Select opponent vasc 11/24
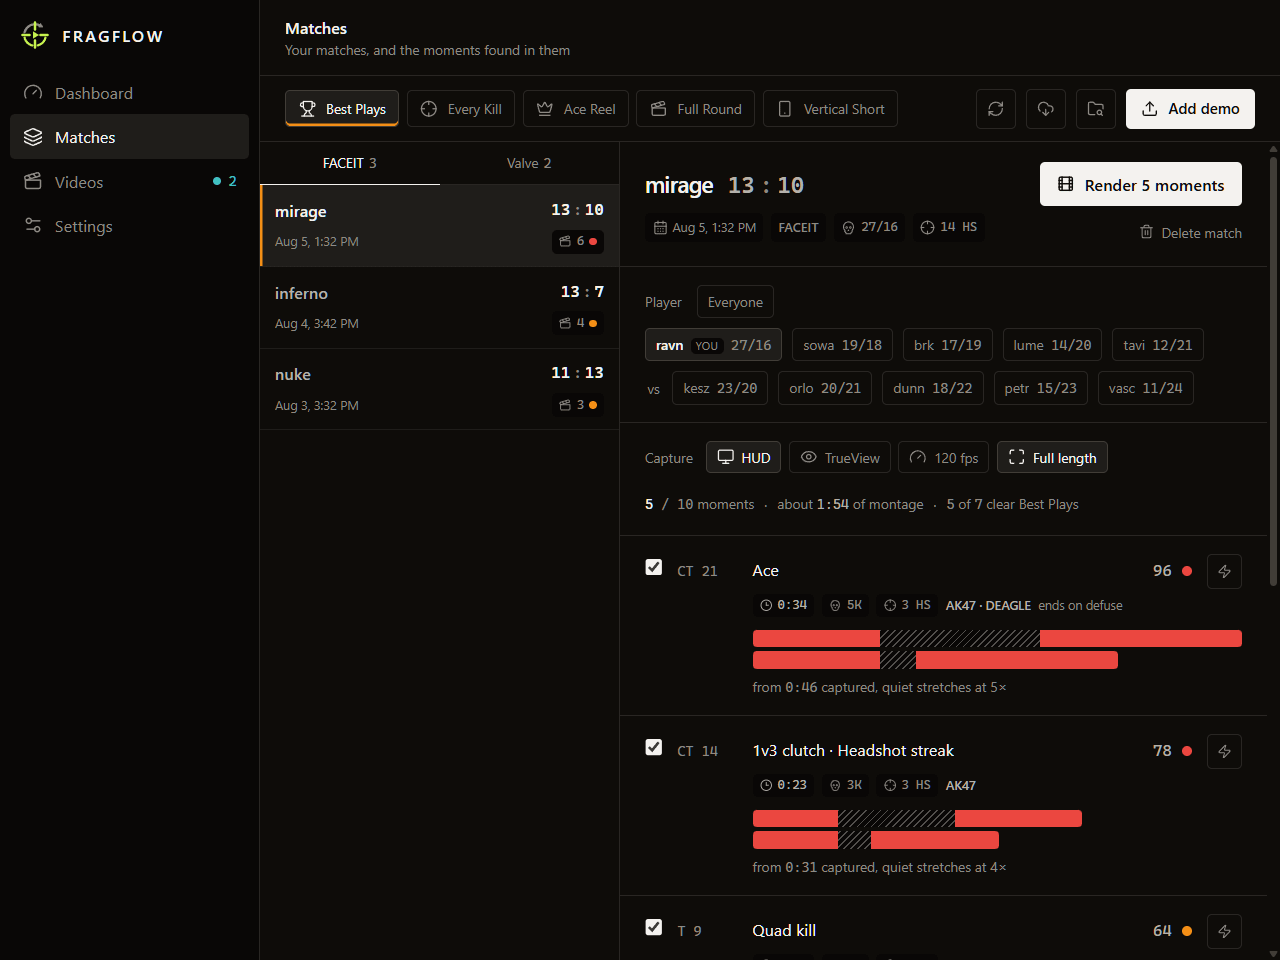The width and height of the screenshot is (1280, 960). (x=1146, y=388)
